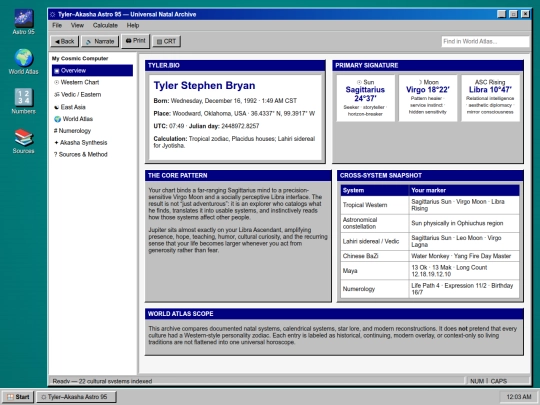Open the Calculate menu
Viewport: 540px width, 405px height.
[x=105, y=25]
